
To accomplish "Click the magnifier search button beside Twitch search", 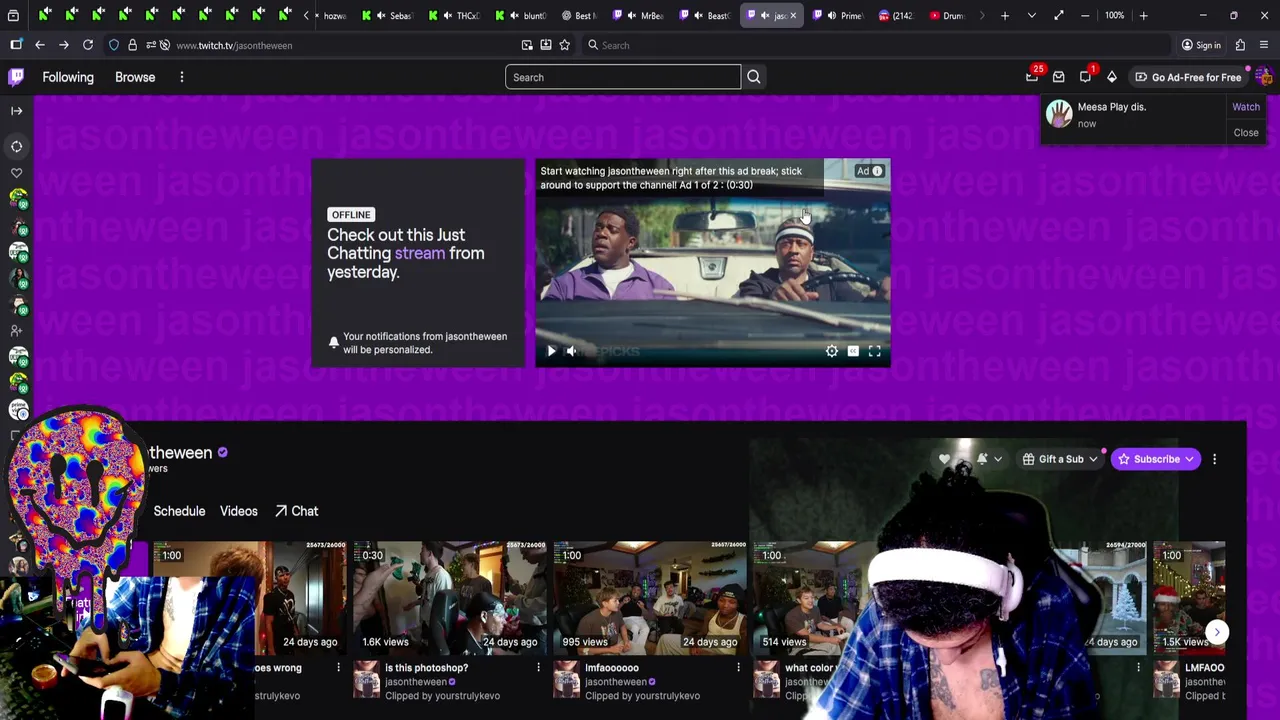I will 754,77.
